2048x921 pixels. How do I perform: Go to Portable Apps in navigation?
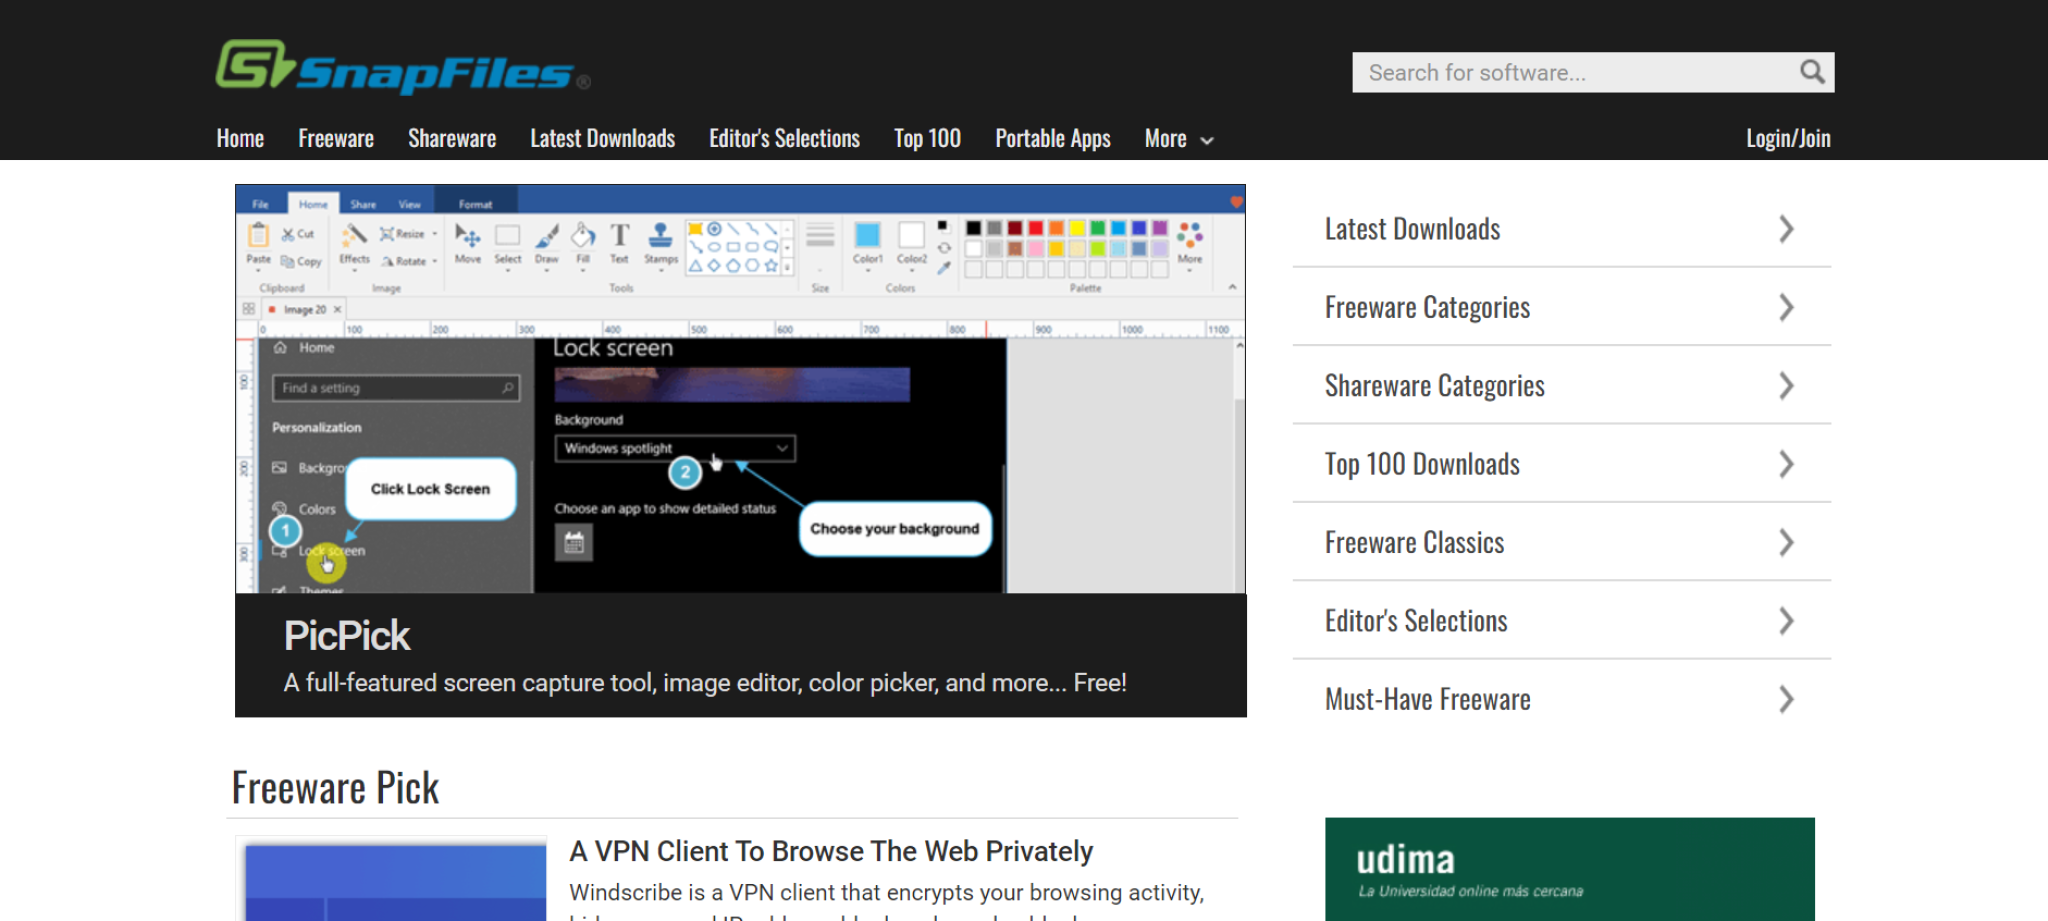click(x=1052, y=139)
